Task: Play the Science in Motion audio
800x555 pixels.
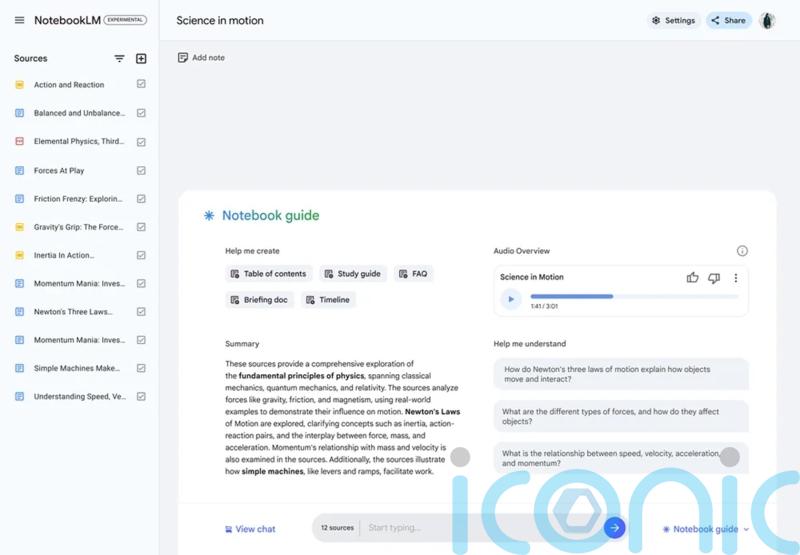Action: point(511,299)
